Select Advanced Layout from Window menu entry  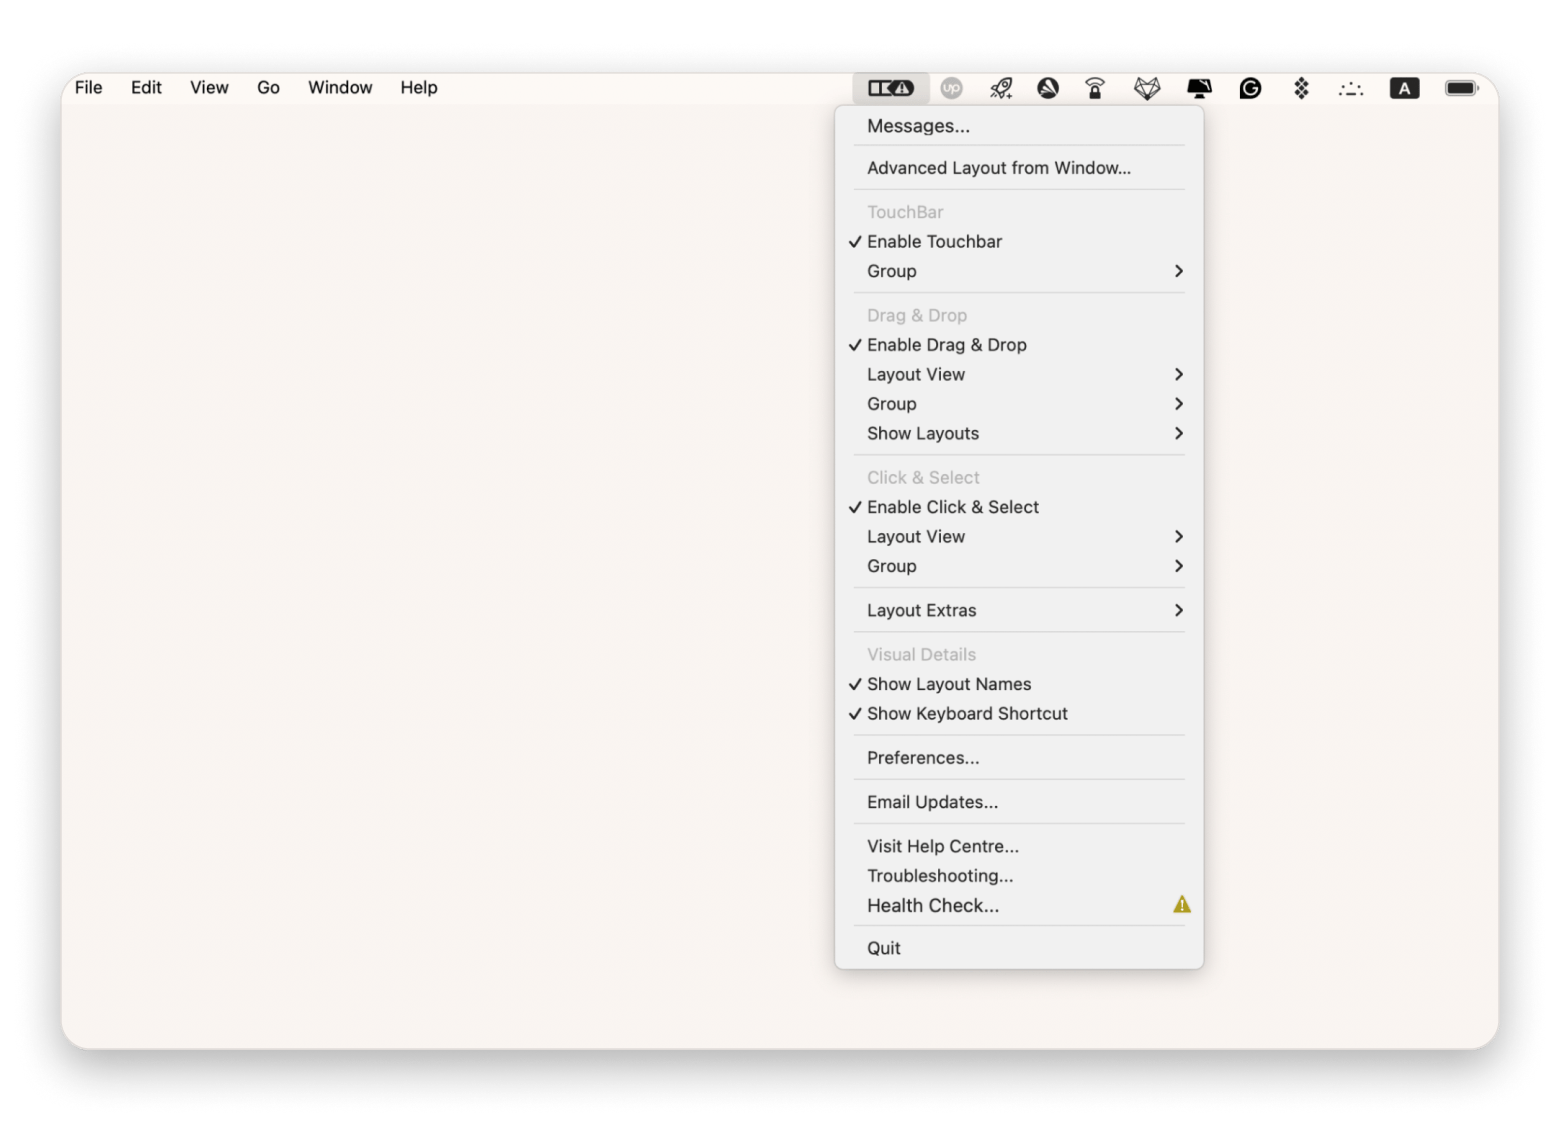tap(999, 167)
